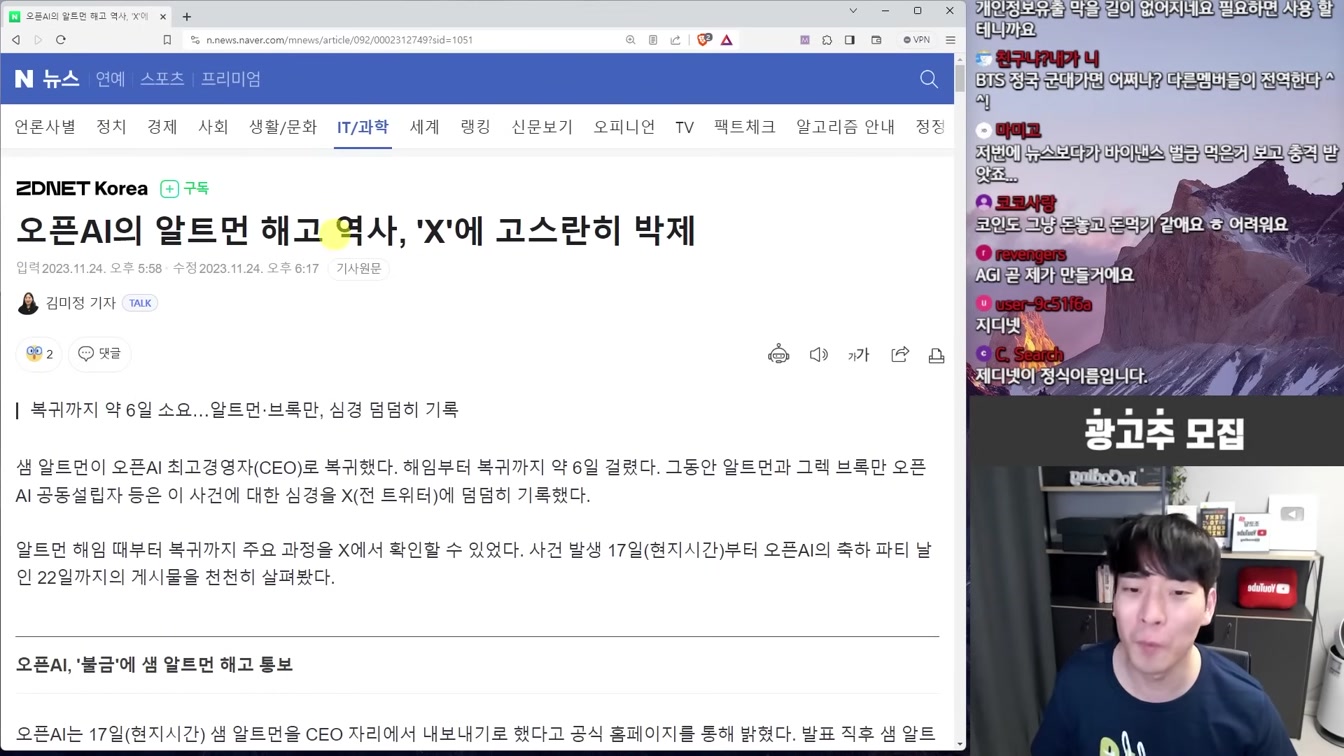Click reporter 김미정 기자 name
This screenshot has width=1344, height=756.
coord(80,303)
